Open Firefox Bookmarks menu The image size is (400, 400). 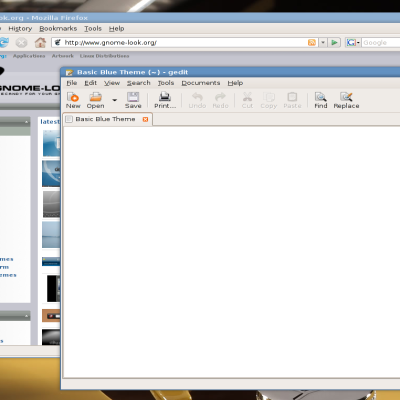pyautogui.click(x=58, y=29)
